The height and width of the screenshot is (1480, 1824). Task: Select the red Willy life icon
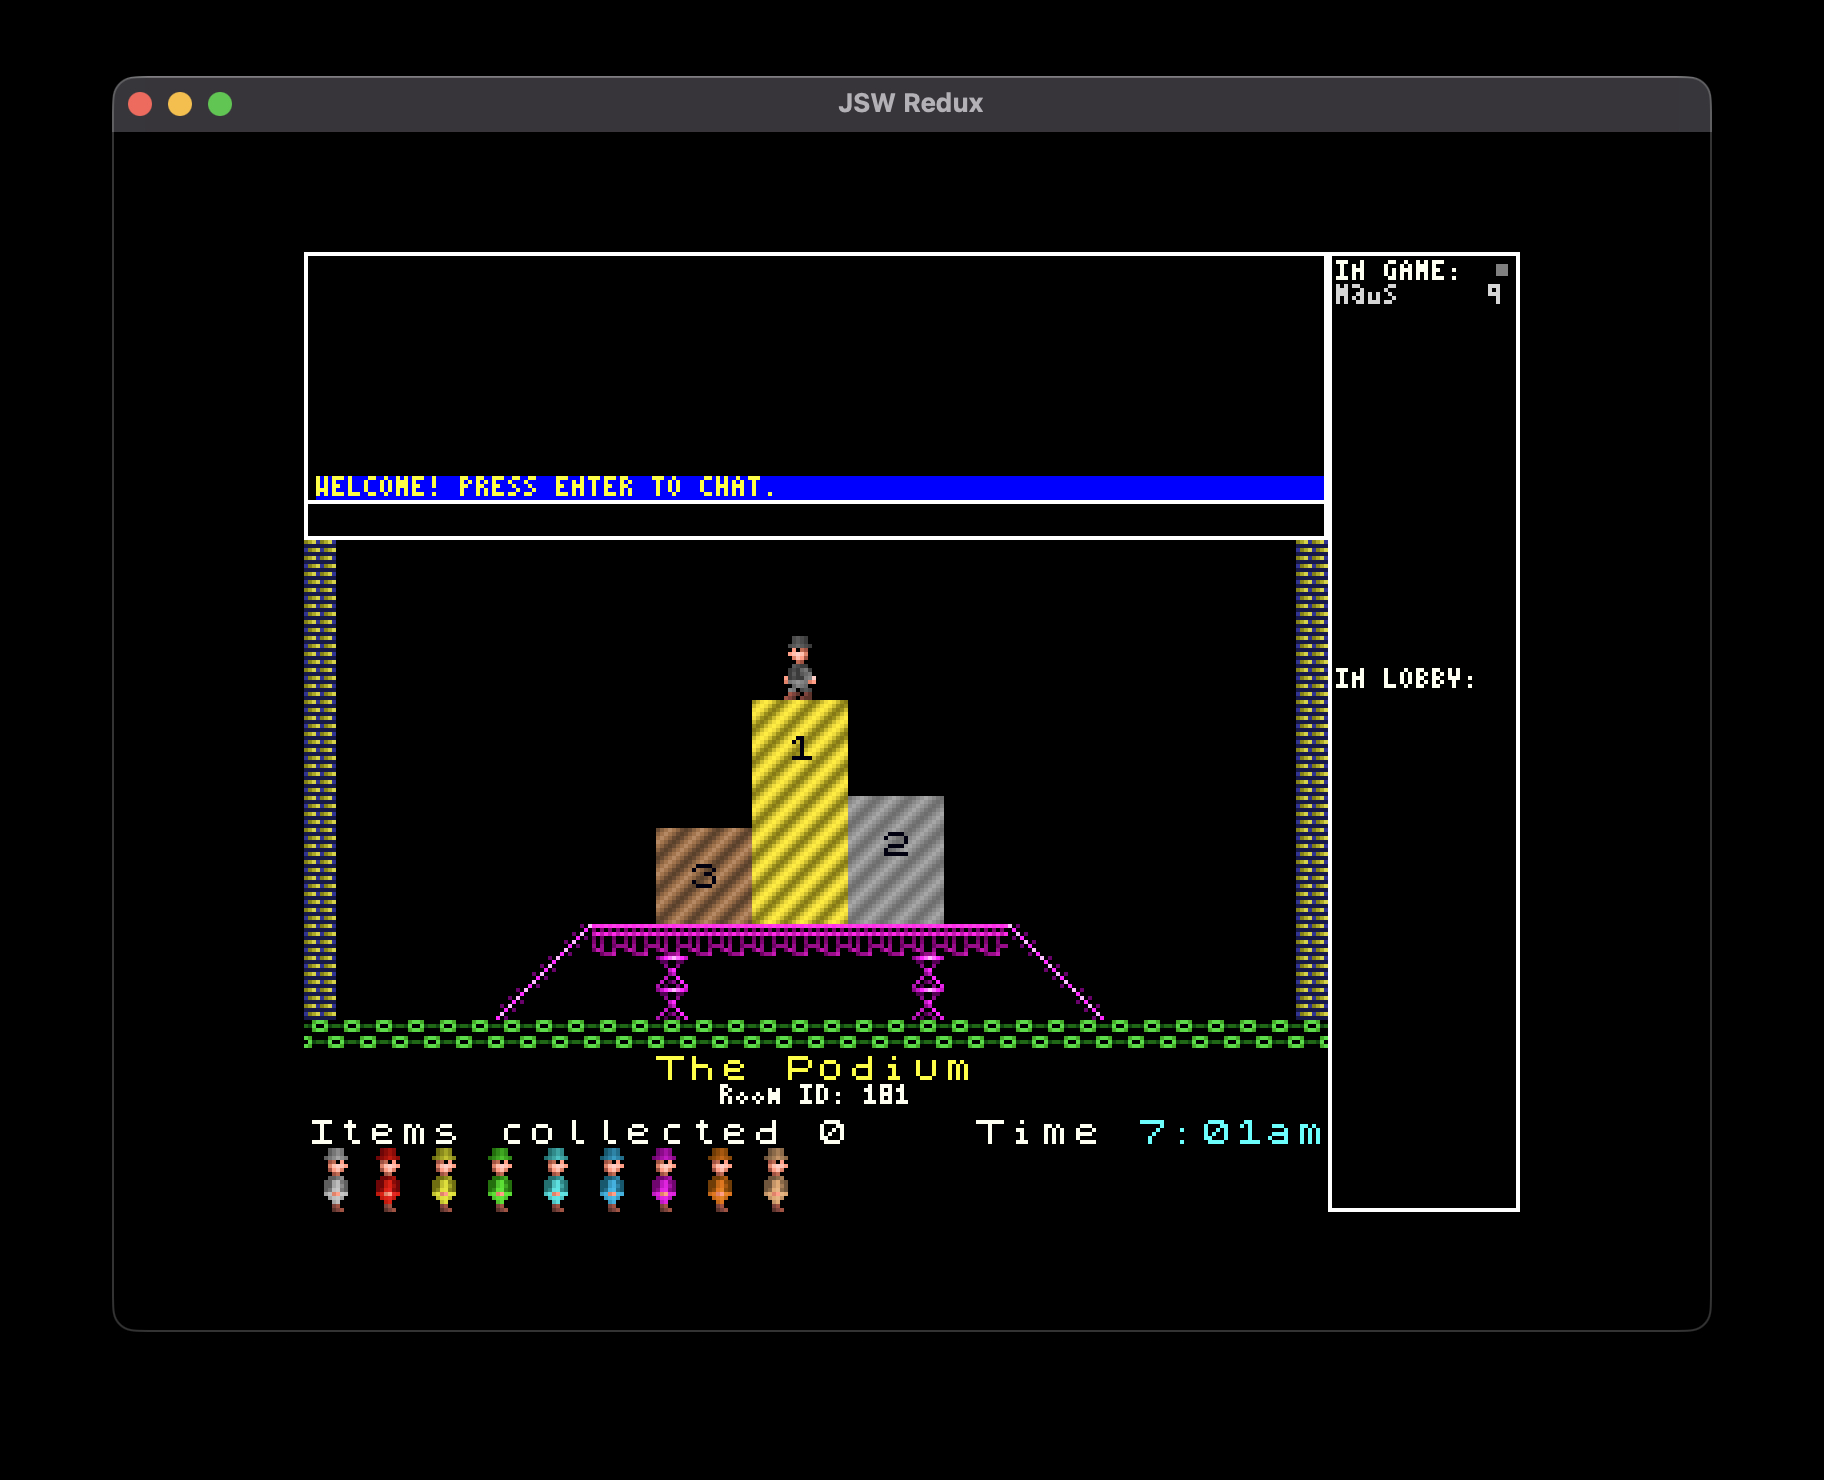pyautogui.click(x=389, y=1180)
